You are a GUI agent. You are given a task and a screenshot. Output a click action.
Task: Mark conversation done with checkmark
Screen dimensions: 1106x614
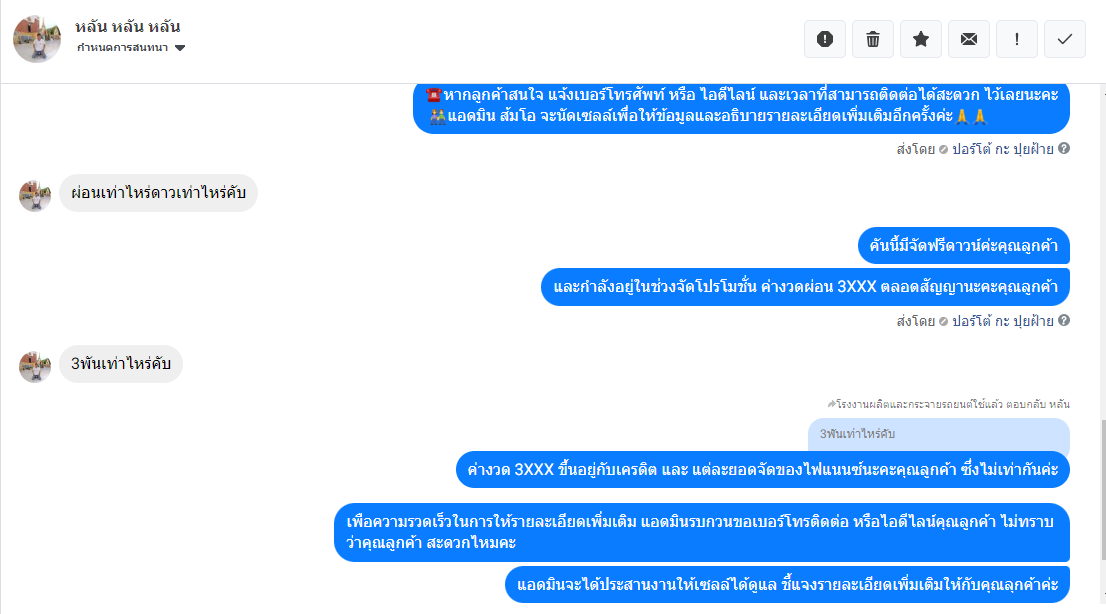[1064, 39]
